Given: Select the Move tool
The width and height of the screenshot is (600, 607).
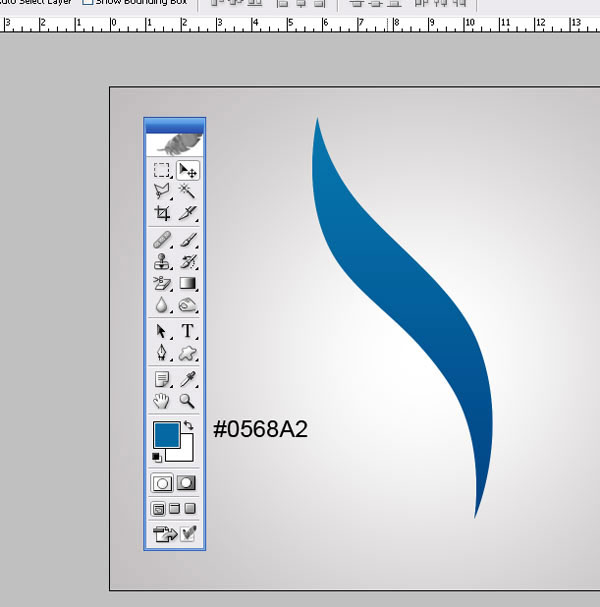Looking at the screenshot, I should (x=187, y=171).
